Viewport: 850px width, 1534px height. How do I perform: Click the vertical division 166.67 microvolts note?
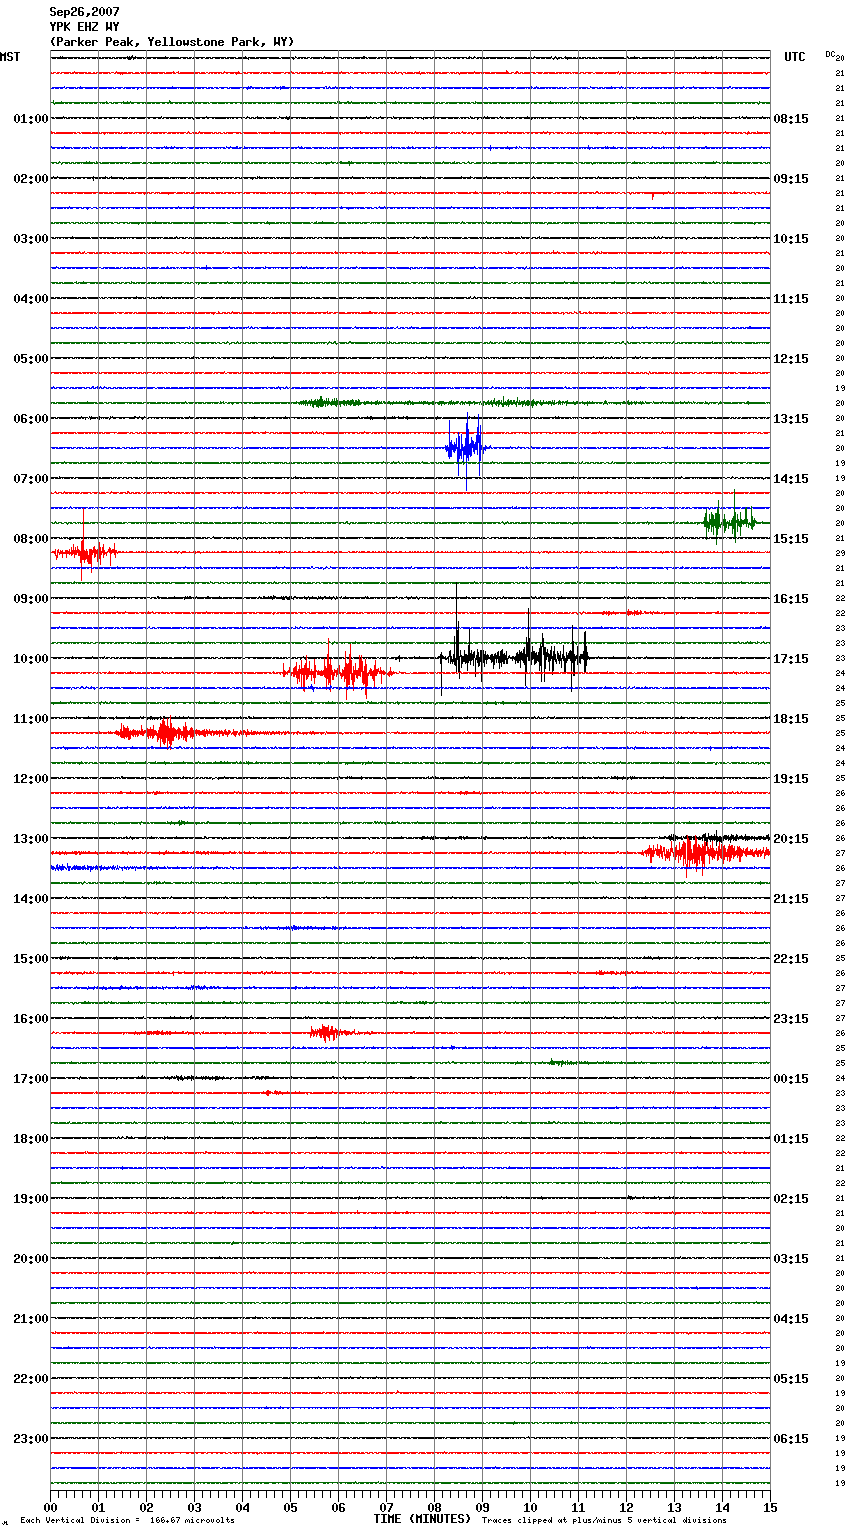[x=127, y=1520]
